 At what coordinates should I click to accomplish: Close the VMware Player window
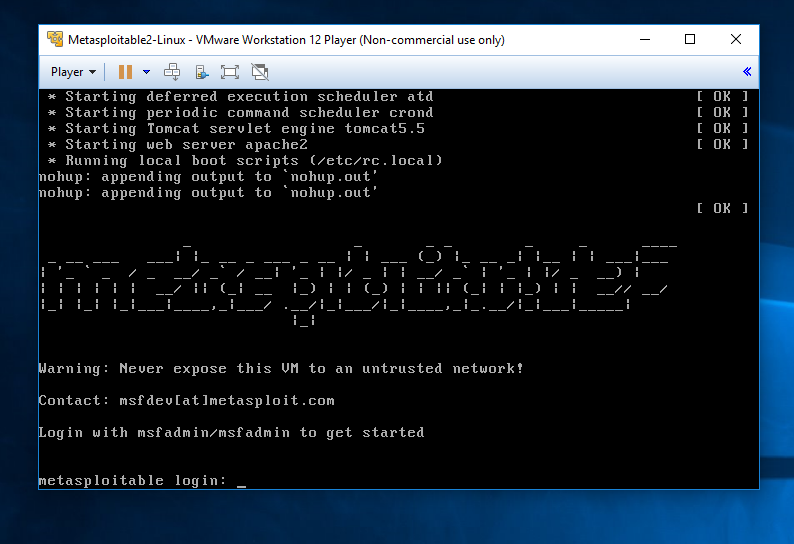pyautogui.click(x=736, y=40)
